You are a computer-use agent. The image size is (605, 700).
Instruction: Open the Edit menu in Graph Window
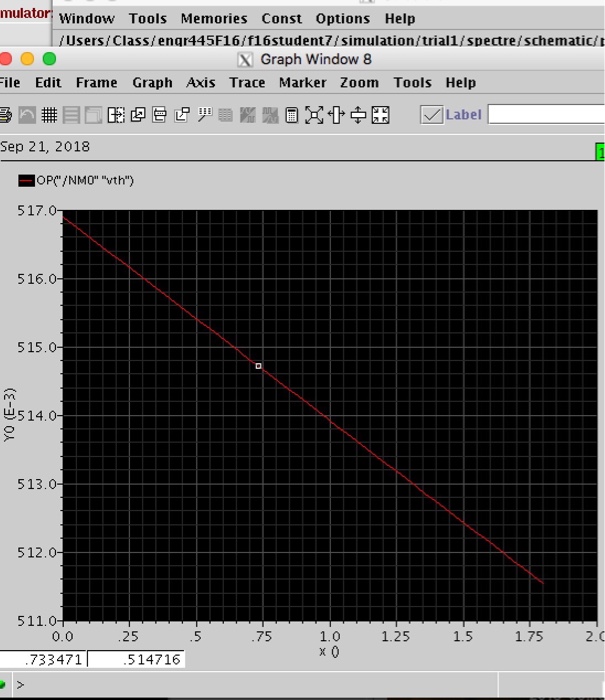tap(48, 83)
